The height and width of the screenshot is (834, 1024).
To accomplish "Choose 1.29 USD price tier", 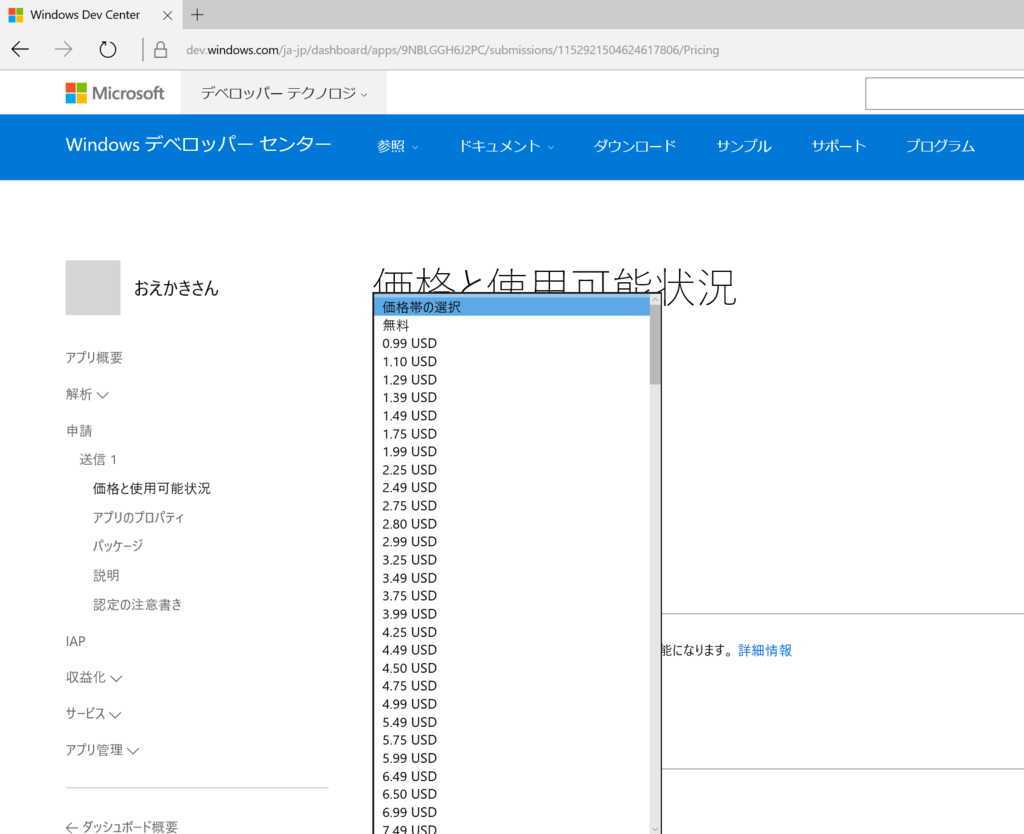I will click(x=512, y=379).
